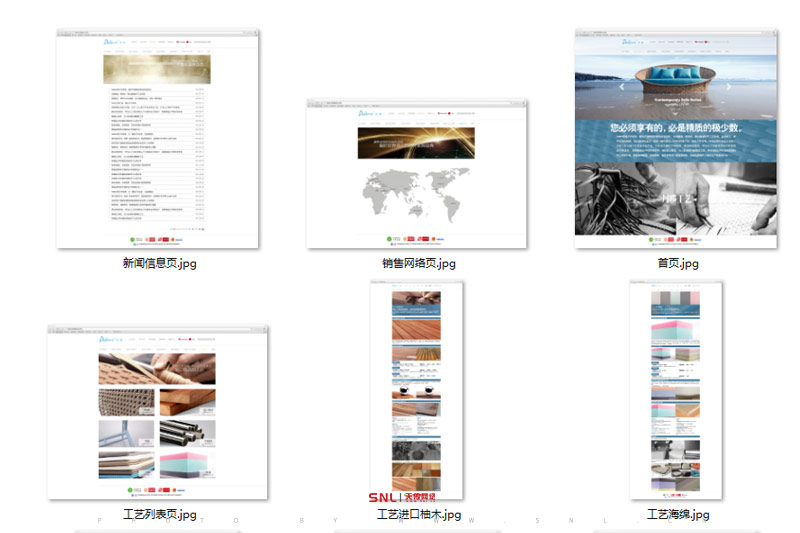The width and height of the screenshot is (800, 533).
Task: Select the 新闻信息页.jpg filename label
Action: click(x=159, y=263)
